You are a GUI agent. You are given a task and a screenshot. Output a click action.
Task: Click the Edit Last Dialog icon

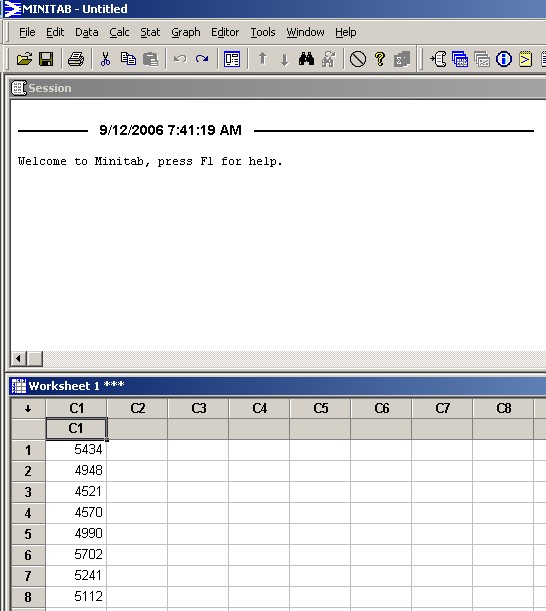(232, 59)
